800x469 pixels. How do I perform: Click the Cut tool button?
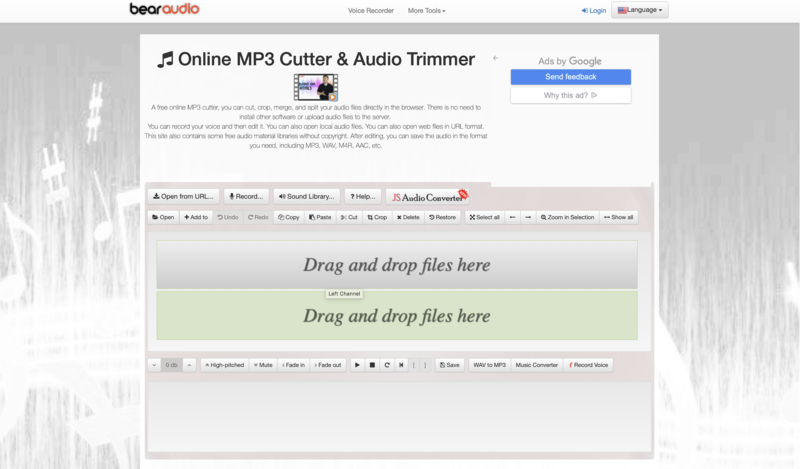pos(349,217)
